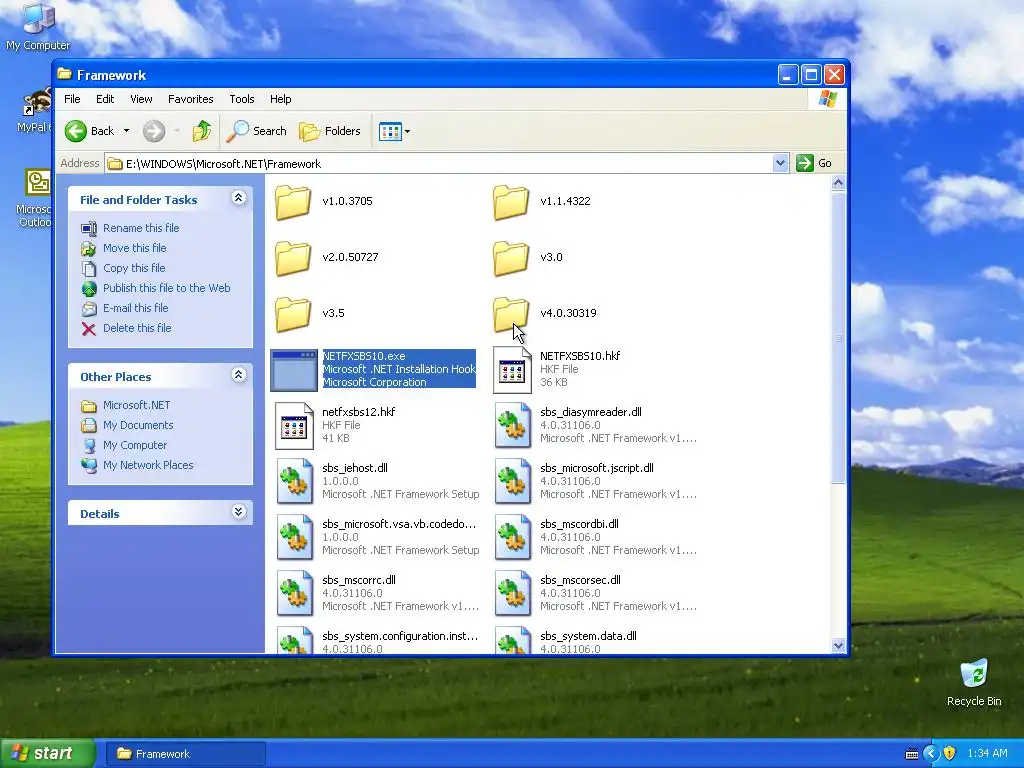Screen dimensions: 1024x768
Task: Open My Computer desktop icon
Action: (38, 26)
